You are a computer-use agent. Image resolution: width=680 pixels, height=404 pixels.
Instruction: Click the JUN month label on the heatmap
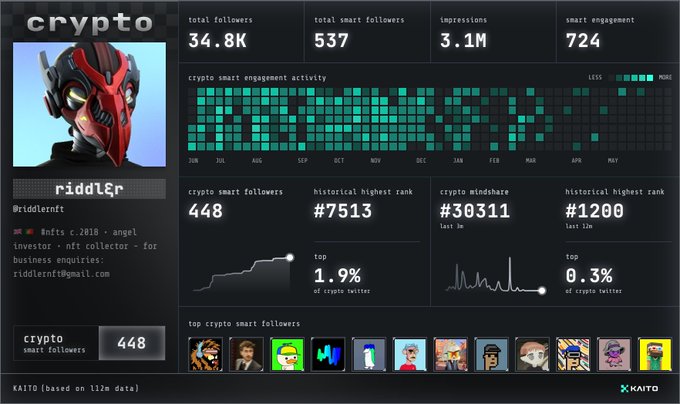click(193, 161)
